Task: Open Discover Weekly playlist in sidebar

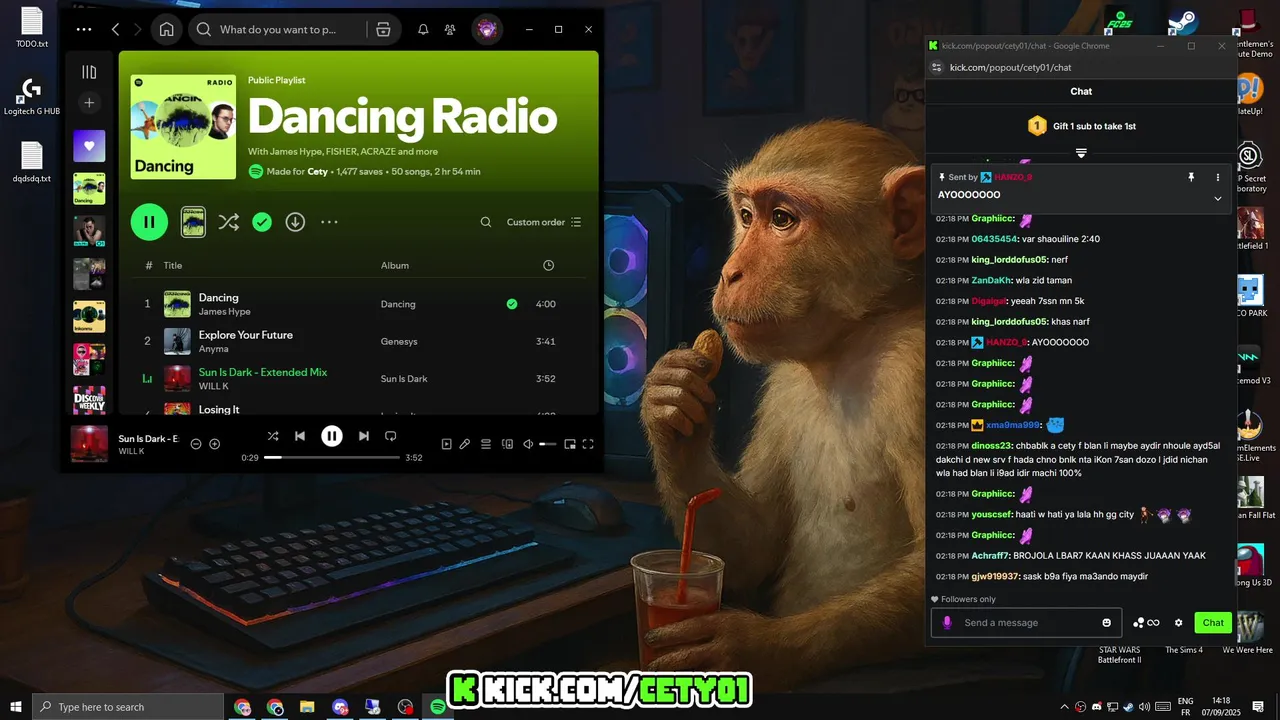Action: [x=89, y=401]
